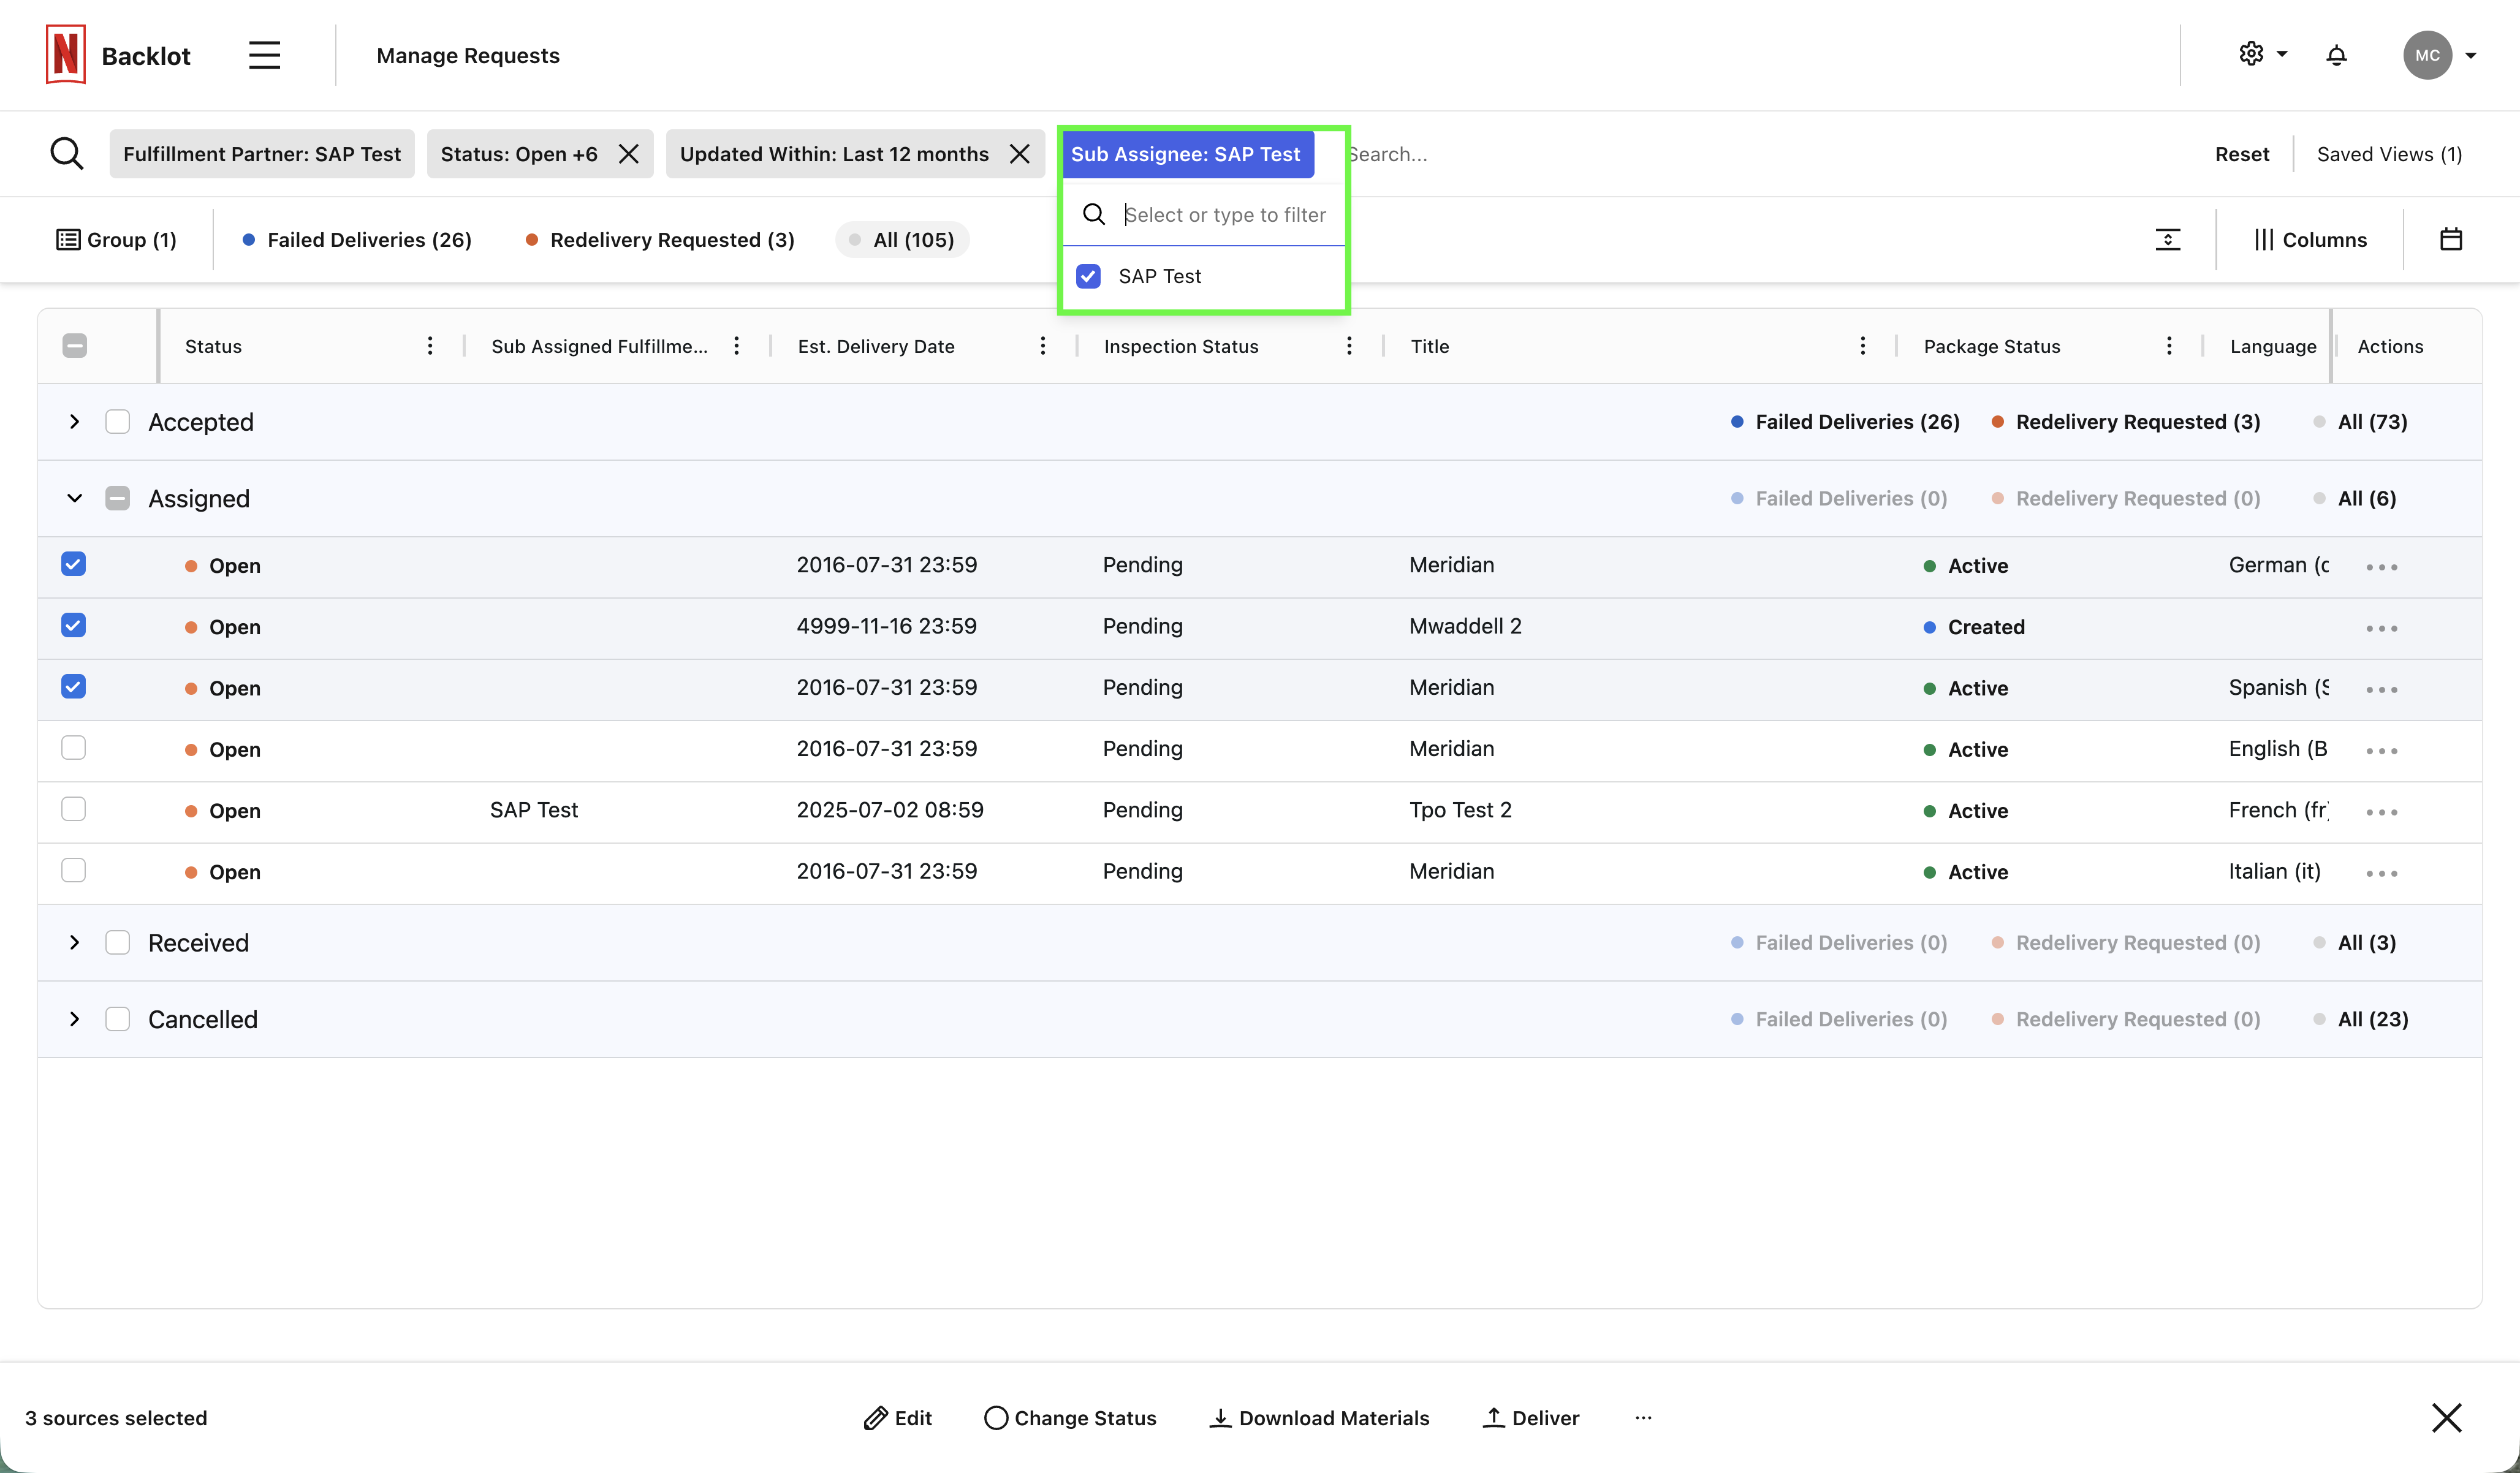The height and width of the screenshot is (1473, 2520).
Task: Open Status column options menu
Action: point(430,346)
